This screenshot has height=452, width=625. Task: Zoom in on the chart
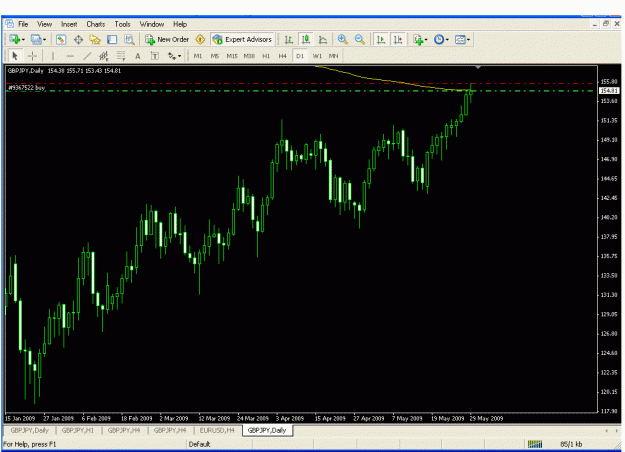(x=342, y=39)
